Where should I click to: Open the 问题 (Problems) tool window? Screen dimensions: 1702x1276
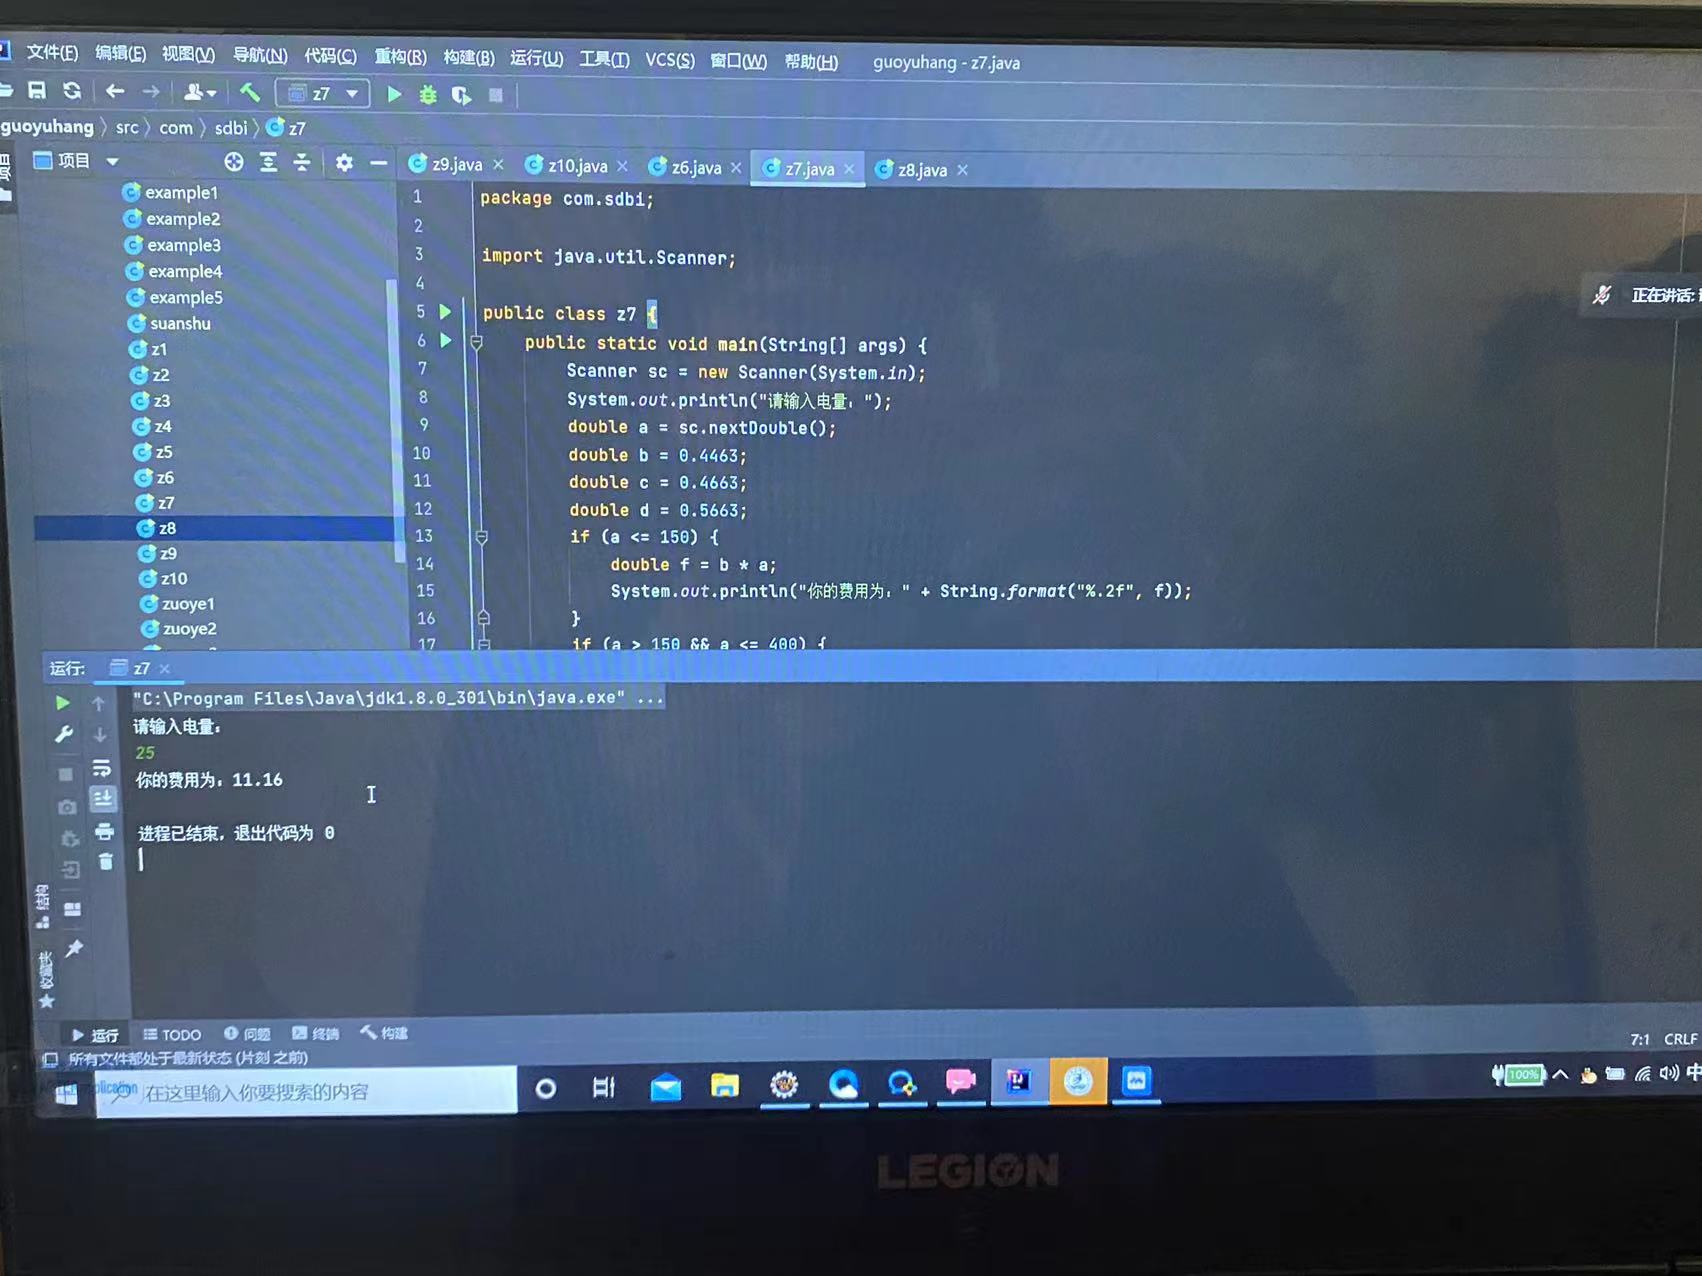[247, 1034]
